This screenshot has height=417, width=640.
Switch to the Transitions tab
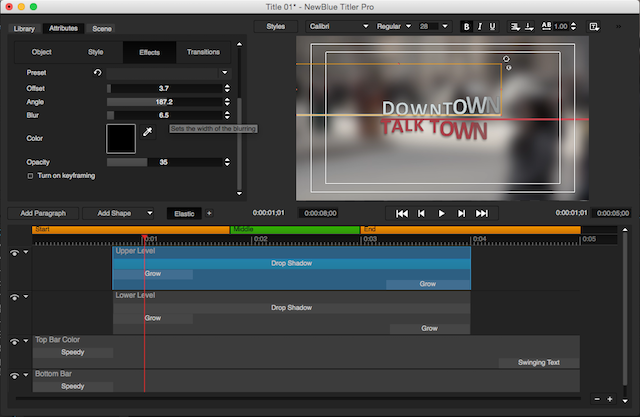point(203,51)
